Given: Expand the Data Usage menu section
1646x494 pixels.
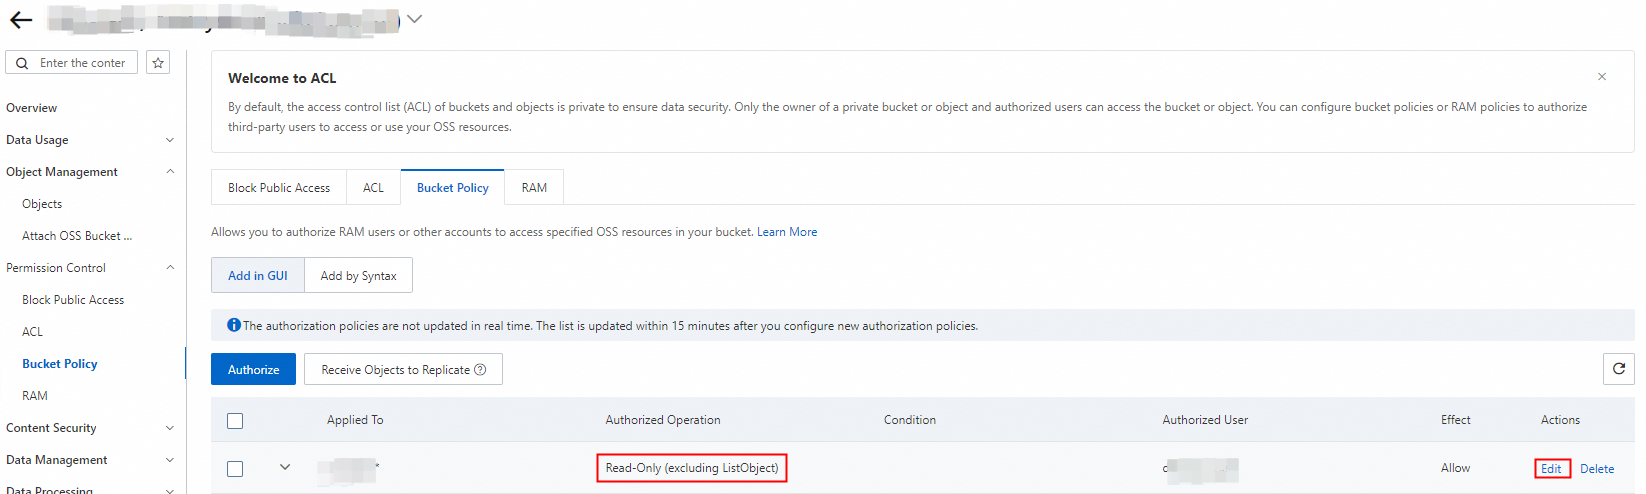Looking at the screenshot, I should tap(169, 140).
